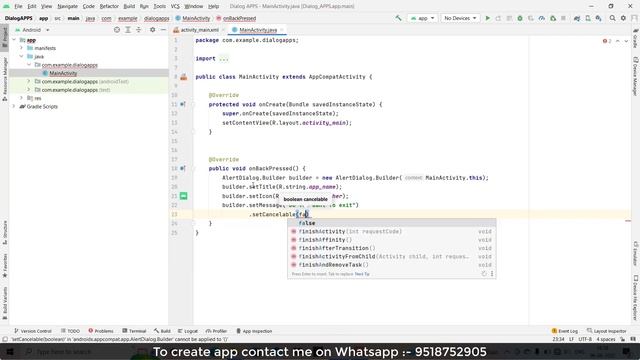Image resolution: width=640 pixels, height=360 pixels.
Task: Click Attach Debugger to Android Process icon
Action: (x=553, y=18)
